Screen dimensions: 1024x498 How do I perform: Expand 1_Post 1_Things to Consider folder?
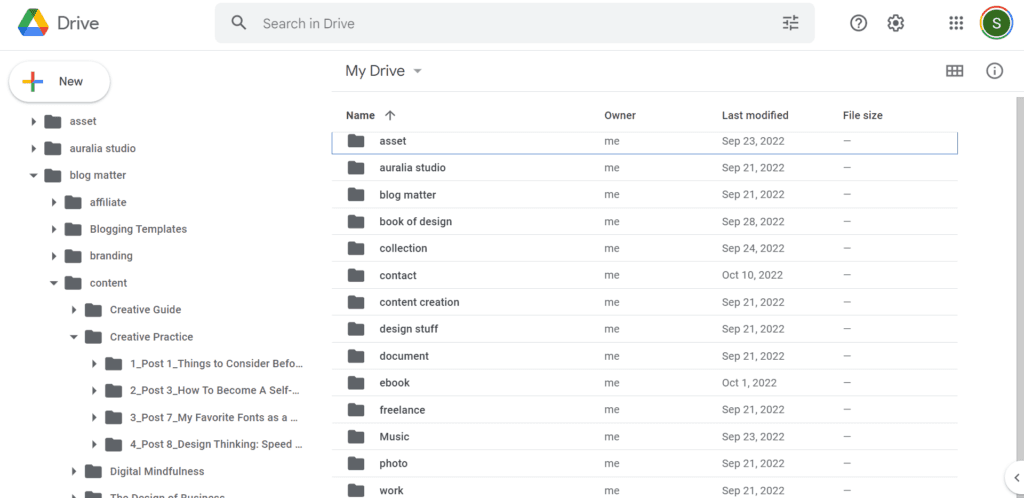pos(95,364)
